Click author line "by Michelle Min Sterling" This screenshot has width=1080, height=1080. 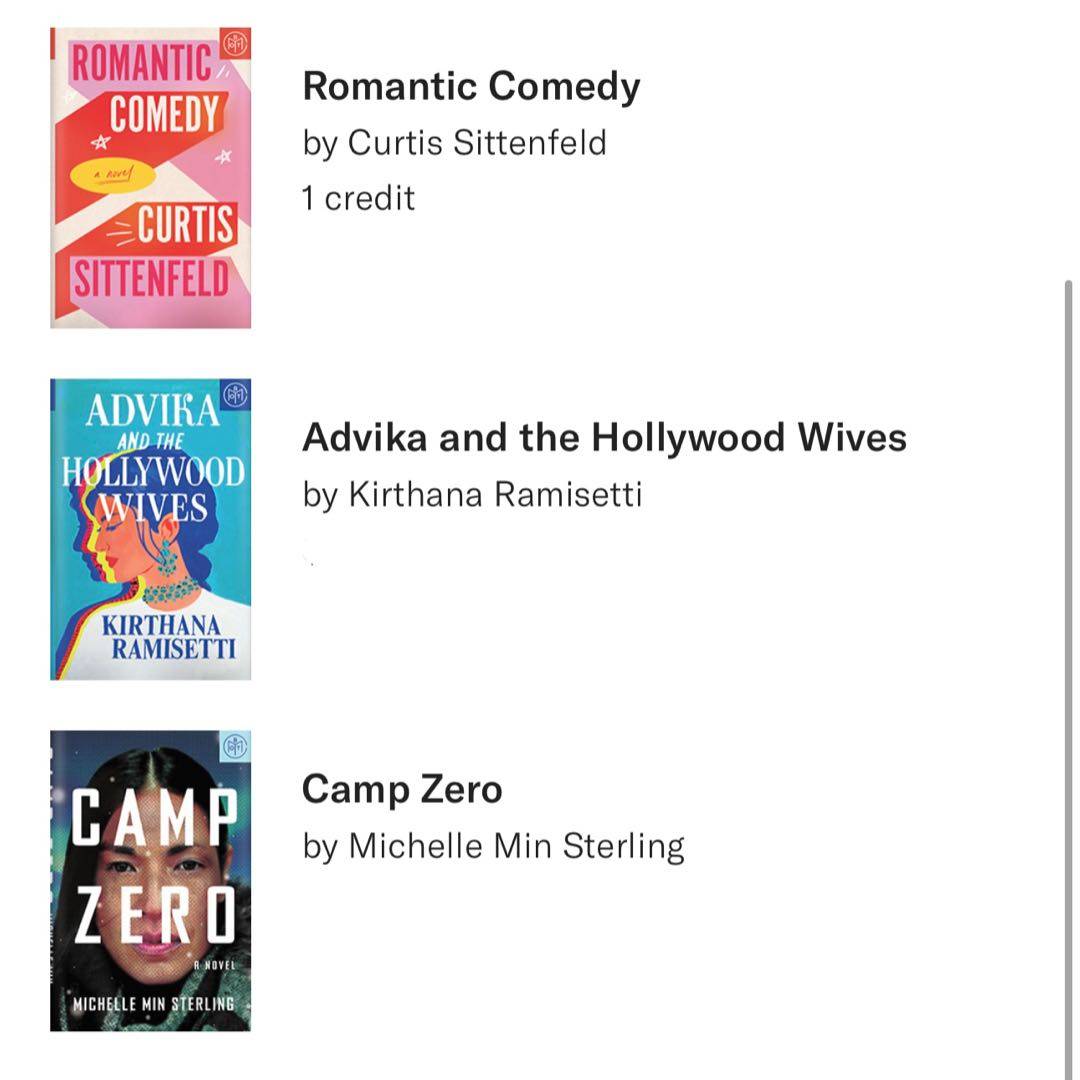(493, 846)
